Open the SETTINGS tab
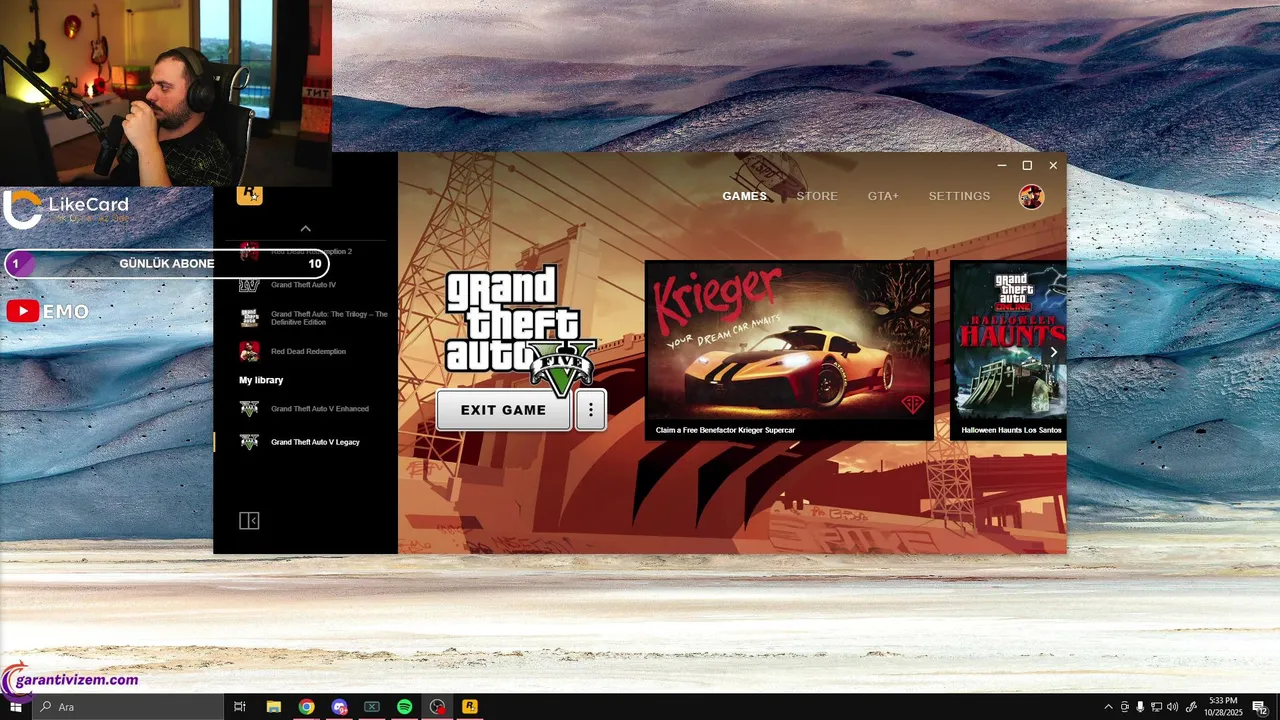Image resolution: width=1280 pixels, height=720 pixels. (959, 196)
